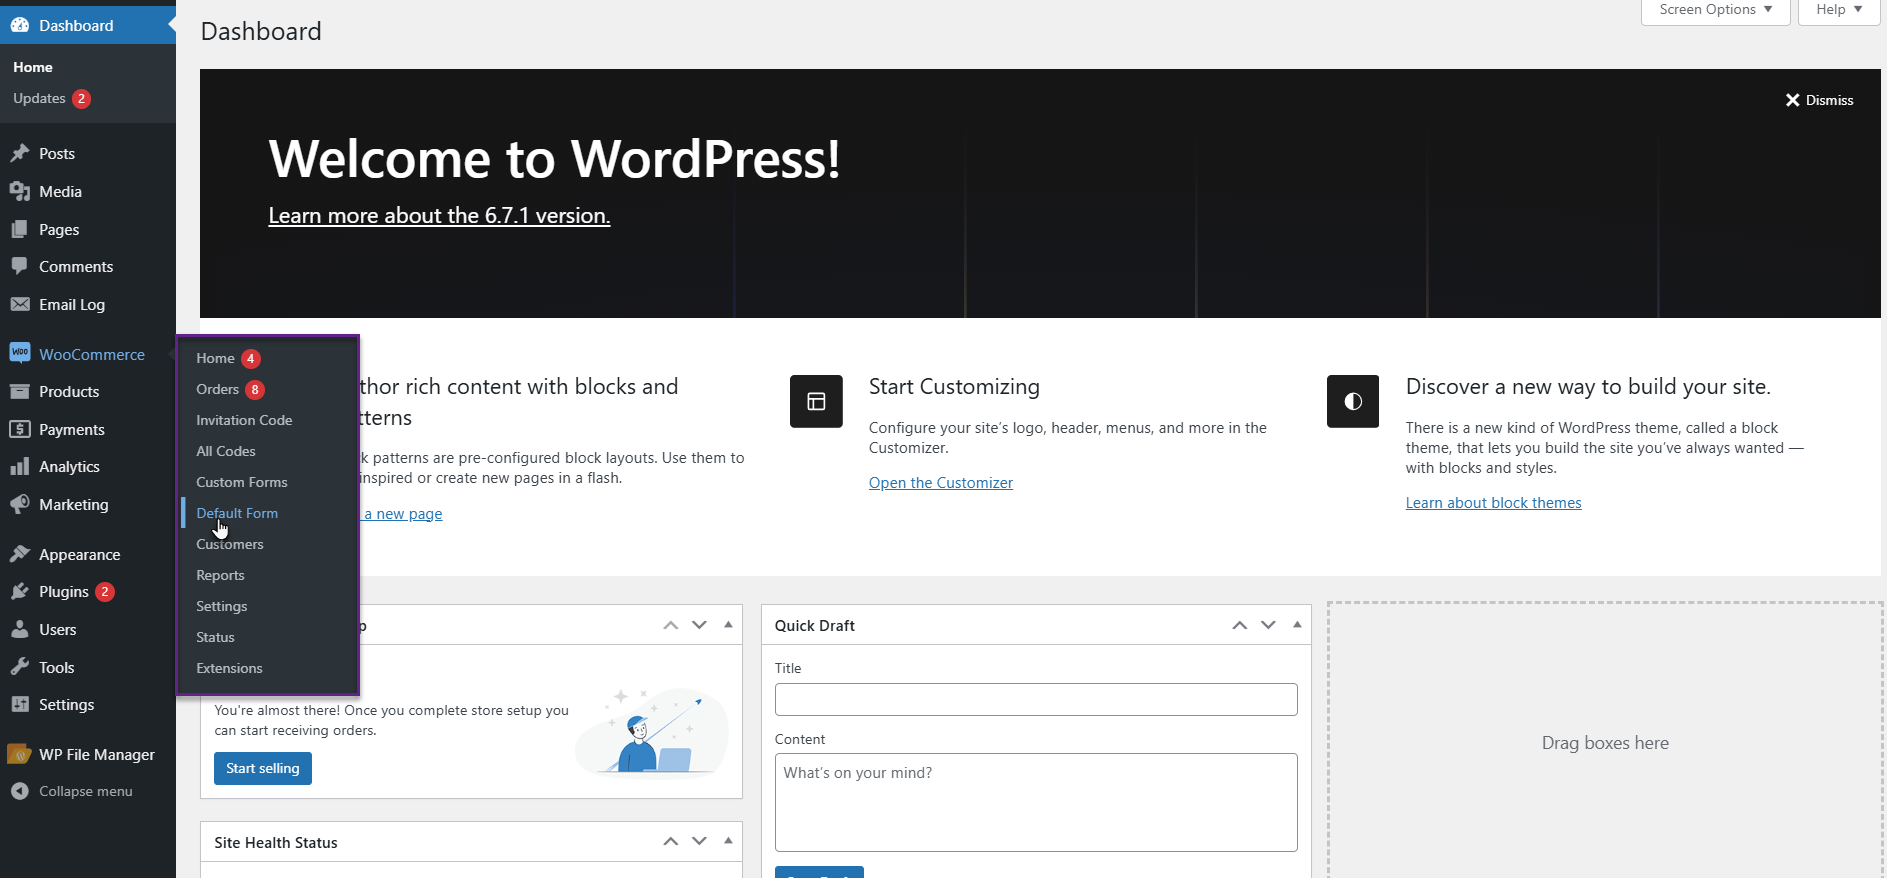Click the Collapse menu label
The width and height of the screenshot is (1887, 878).
pyautogui.click(x=86, y=791)
